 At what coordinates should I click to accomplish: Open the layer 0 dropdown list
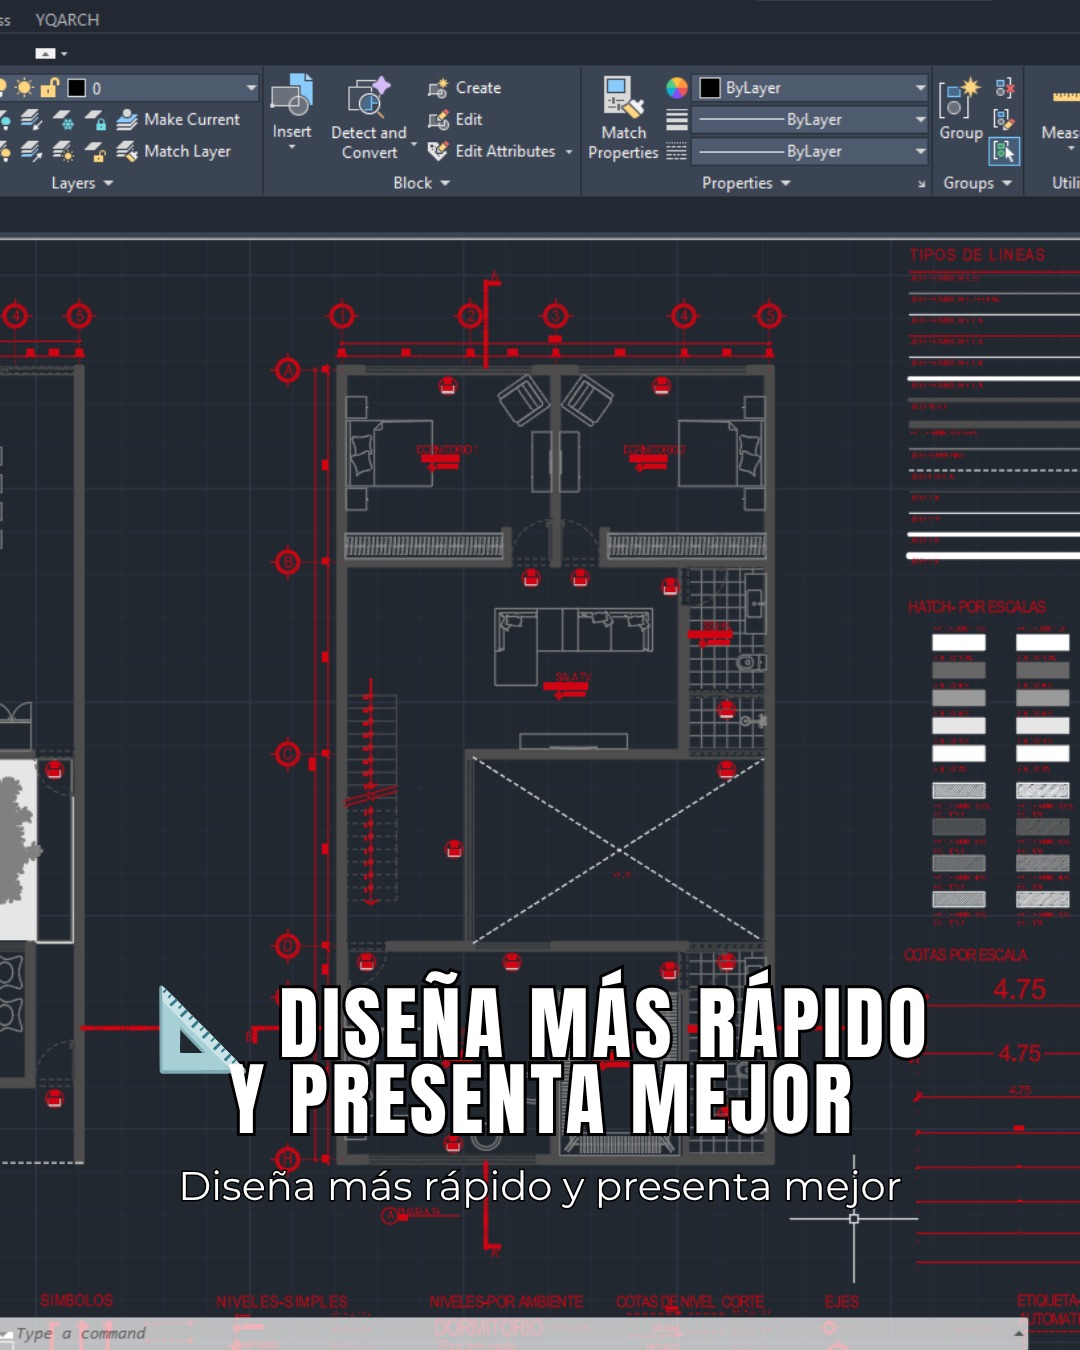(250, 88)
